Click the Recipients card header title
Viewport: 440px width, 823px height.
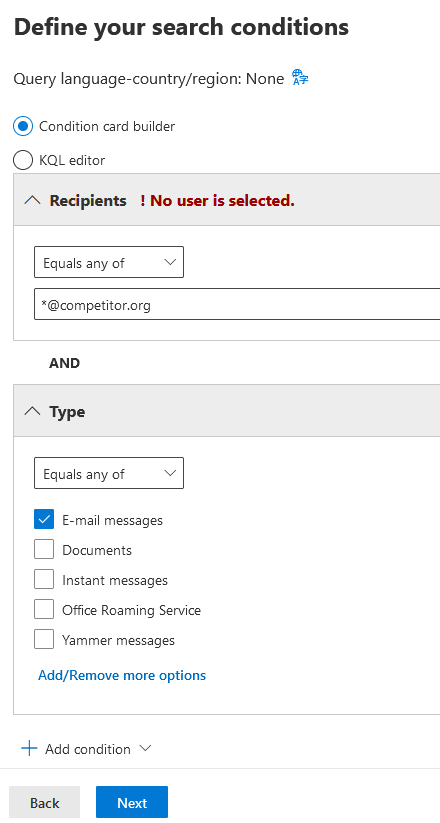[88, 201]
